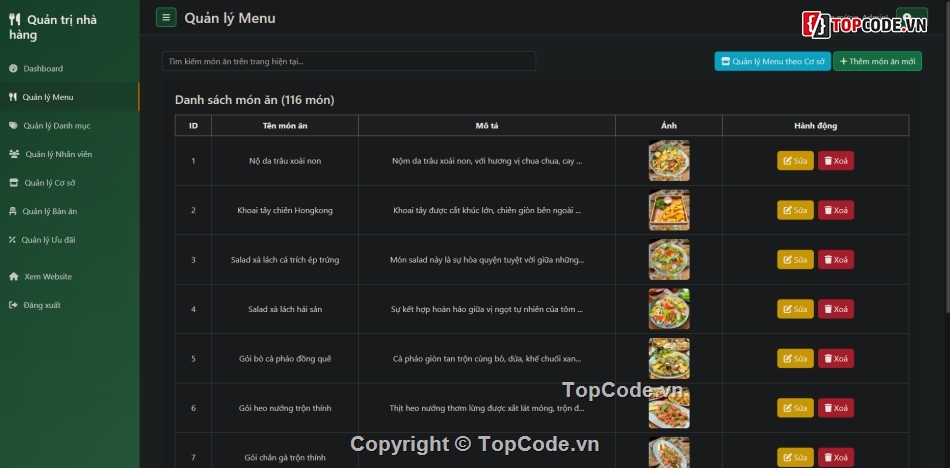
Task: Click Sửa for Gỏi heo nướng trộn thính
Action: tap(795, 408)
